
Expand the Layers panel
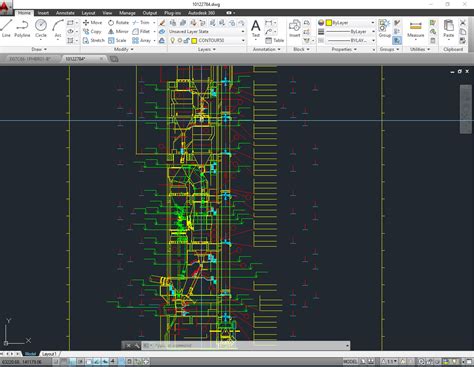tap(207, 49)
